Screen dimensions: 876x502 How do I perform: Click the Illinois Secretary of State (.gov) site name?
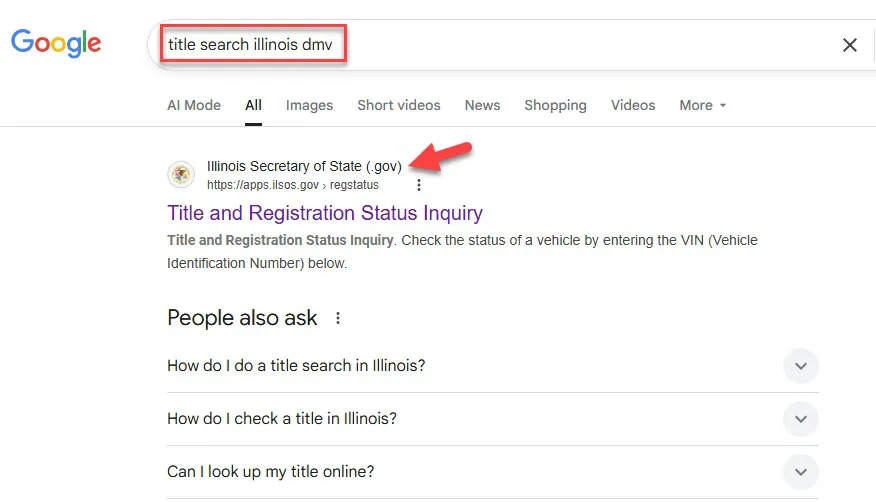[x=304, y=166]
